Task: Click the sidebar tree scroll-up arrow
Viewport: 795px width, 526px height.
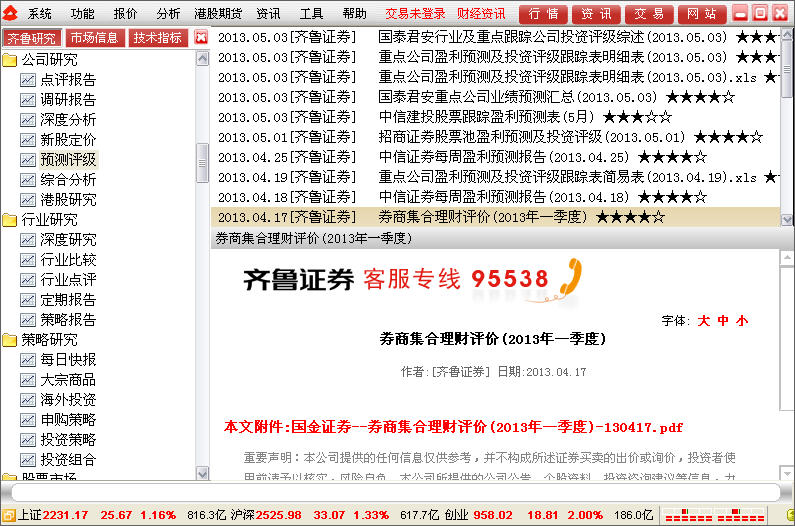Action: point(202,59)
